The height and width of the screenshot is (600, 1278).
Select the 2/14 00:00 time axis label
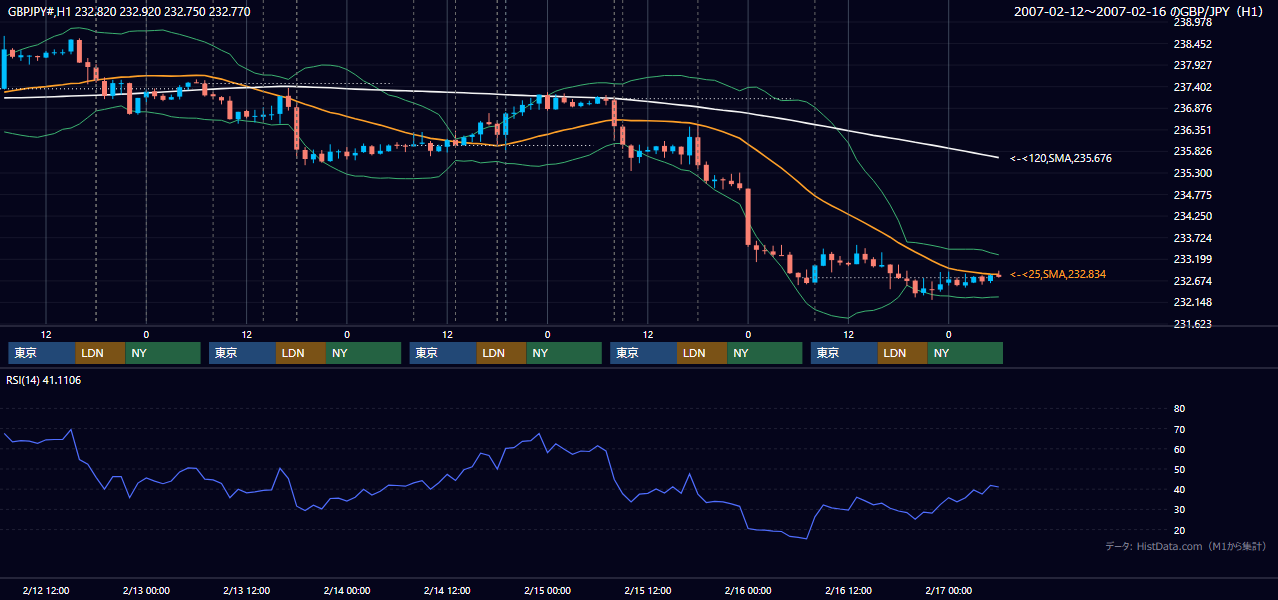(x=347, y=590)
